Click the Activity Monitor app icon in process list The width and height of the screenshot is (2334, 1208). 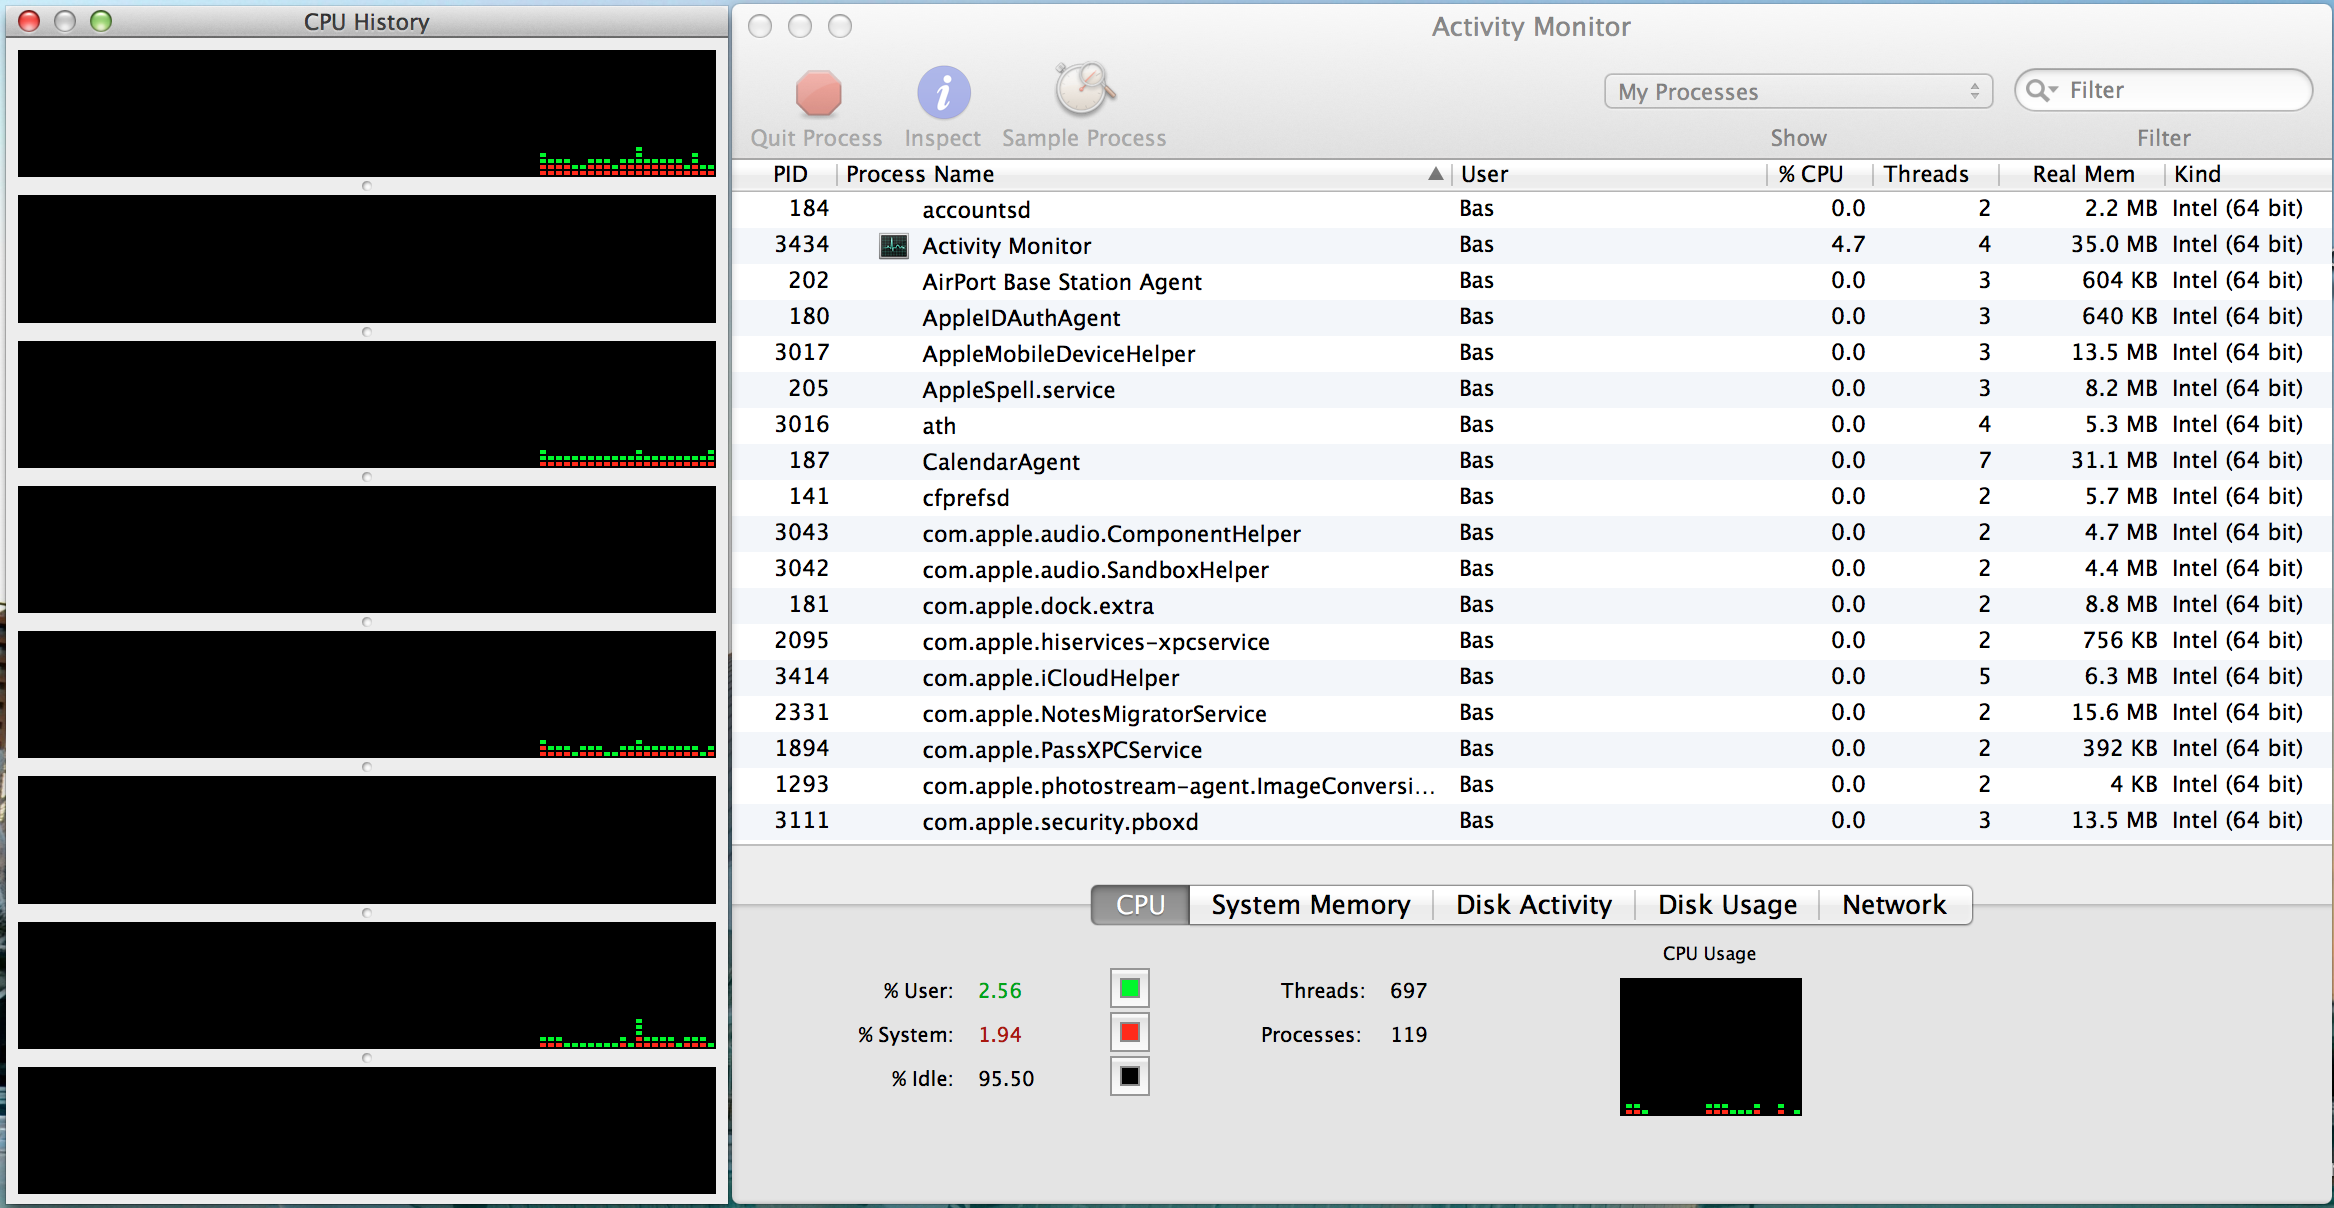tap(893, 246)
